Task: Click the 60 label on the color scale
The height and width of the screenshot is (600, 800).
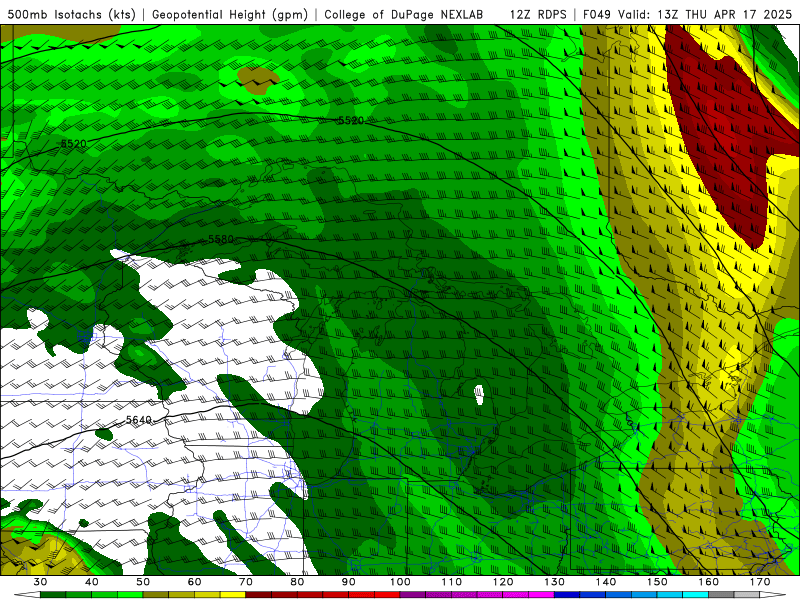Action: coord(194,582)
